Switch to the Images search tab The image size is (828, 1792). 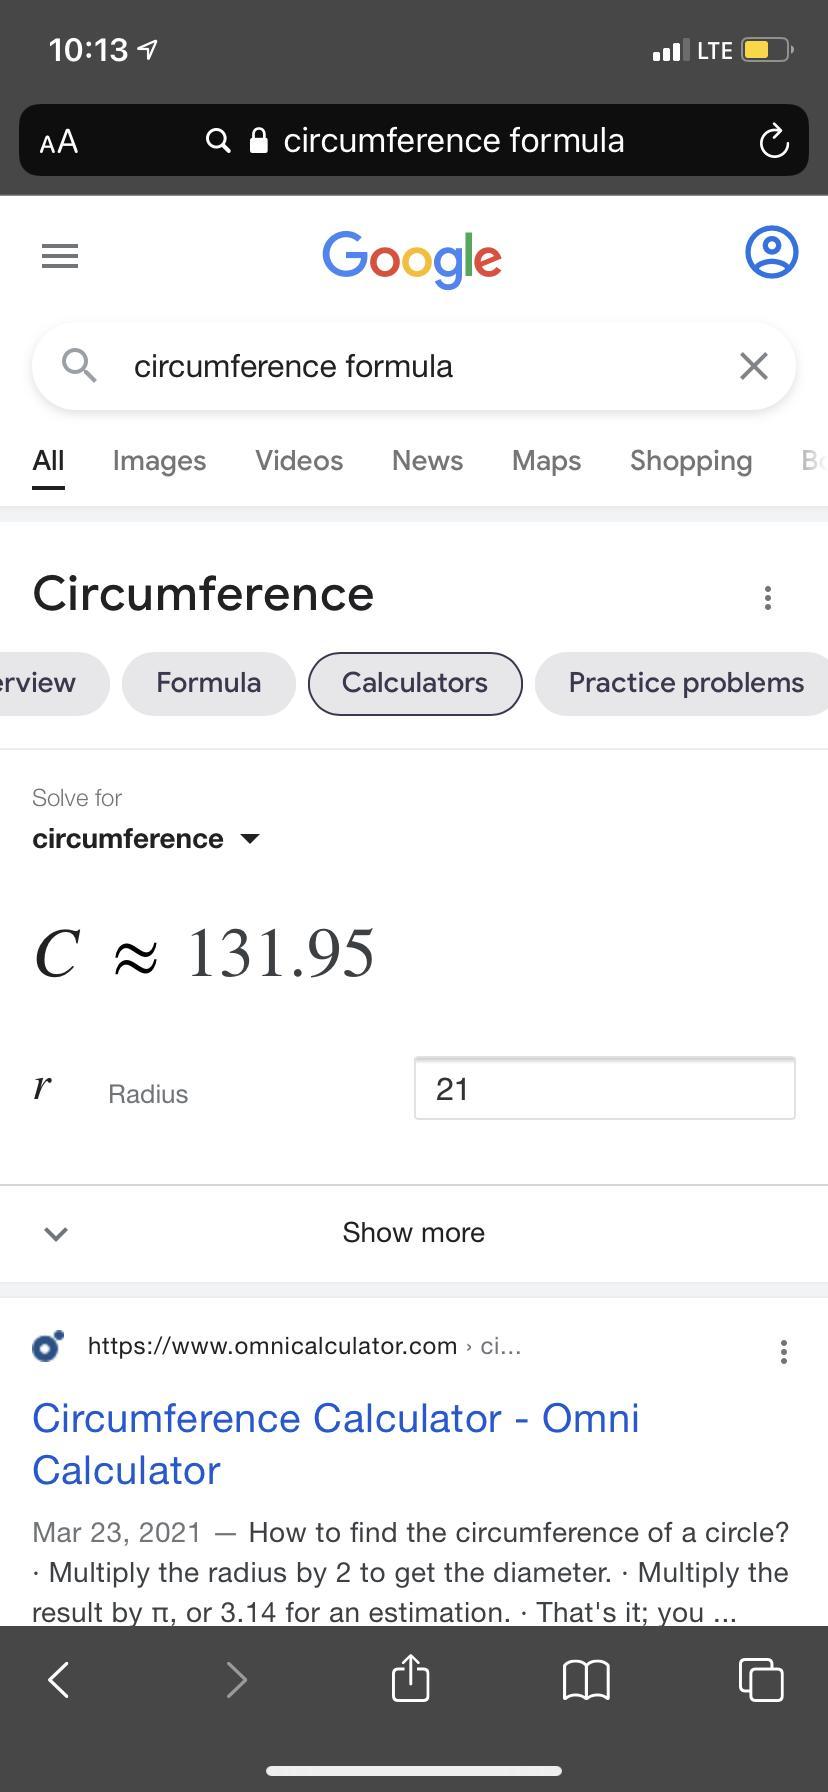(x=159, y=461)
